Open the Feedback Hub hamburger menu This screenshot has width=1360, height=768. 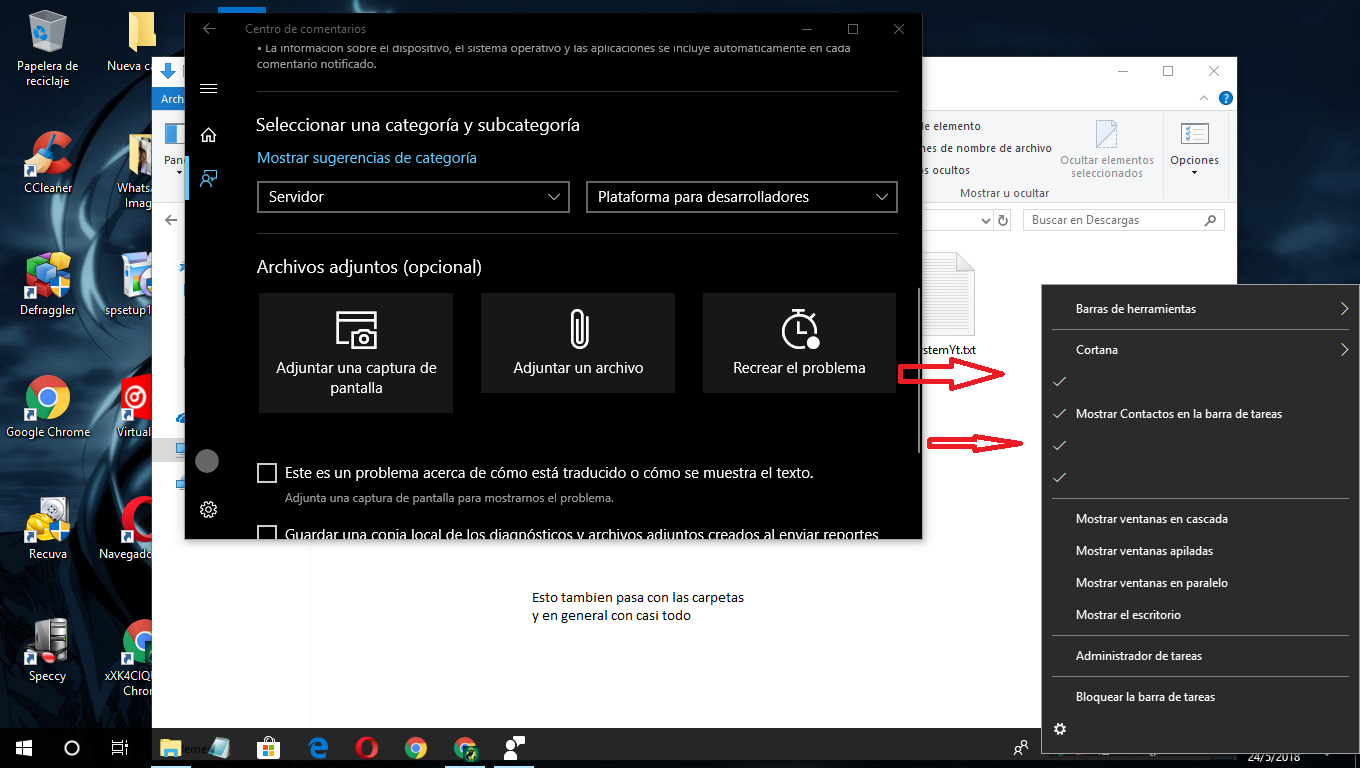coord(208,88)
